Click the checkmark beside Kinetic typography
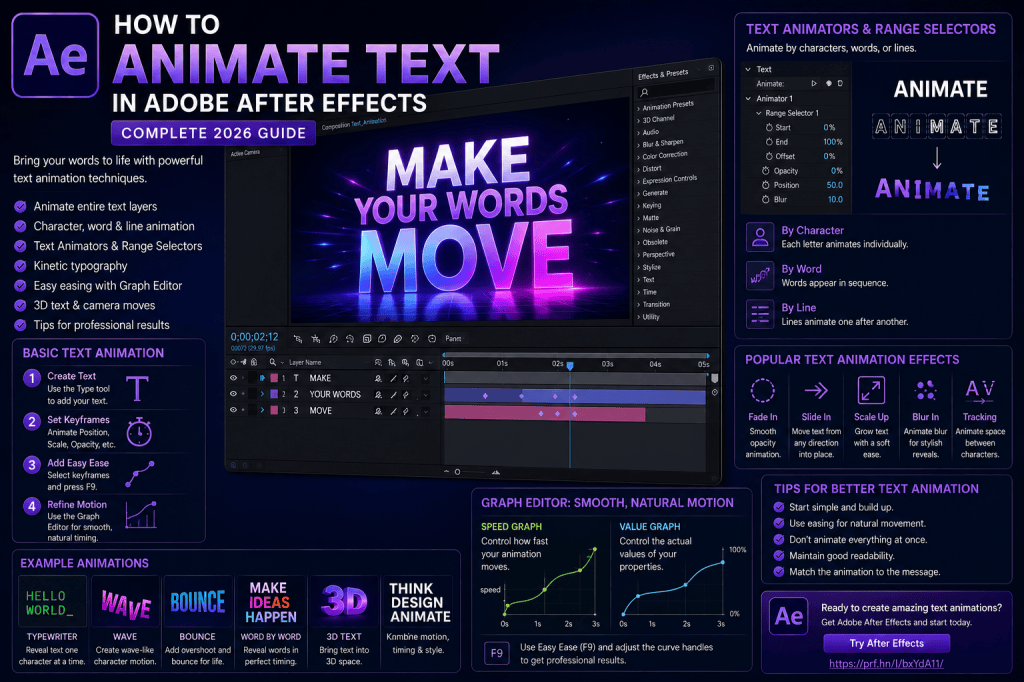Screen dimensions: 1024x682 (x=20, y=266)
